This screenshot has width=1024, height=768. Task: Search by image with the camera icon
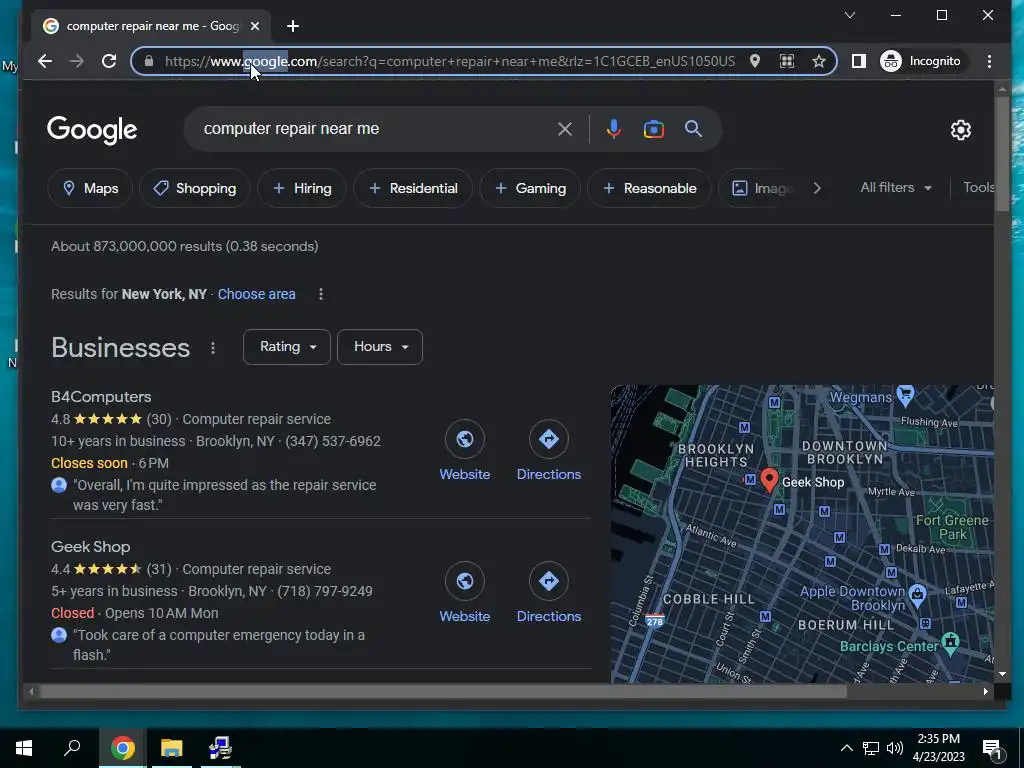tap(654, 129)
